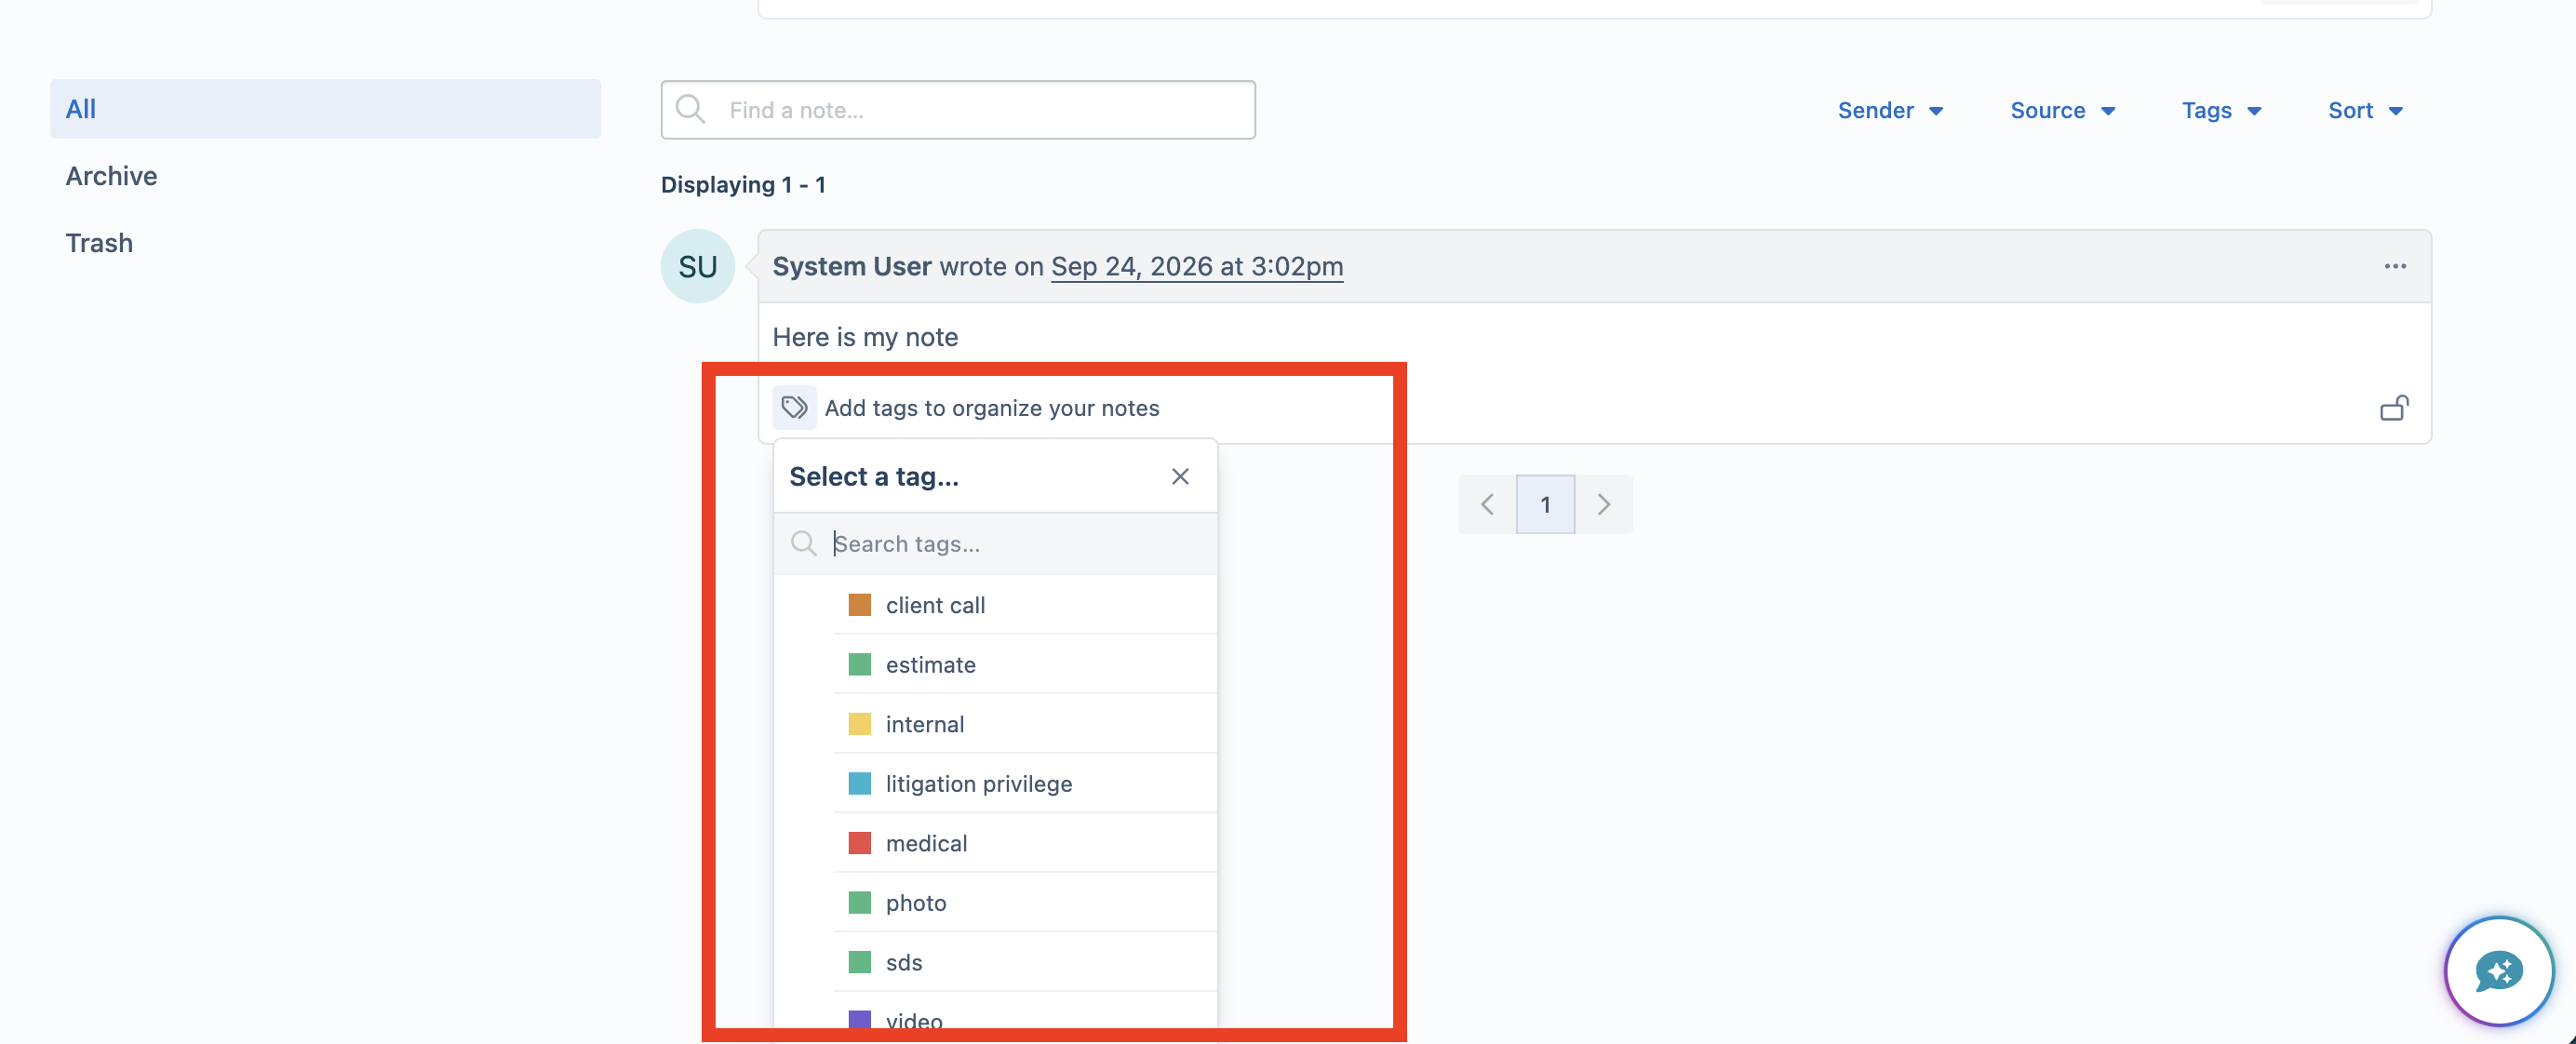Pick the green photo tag swatch
2576x1044 pixels.
coord(859,902)
